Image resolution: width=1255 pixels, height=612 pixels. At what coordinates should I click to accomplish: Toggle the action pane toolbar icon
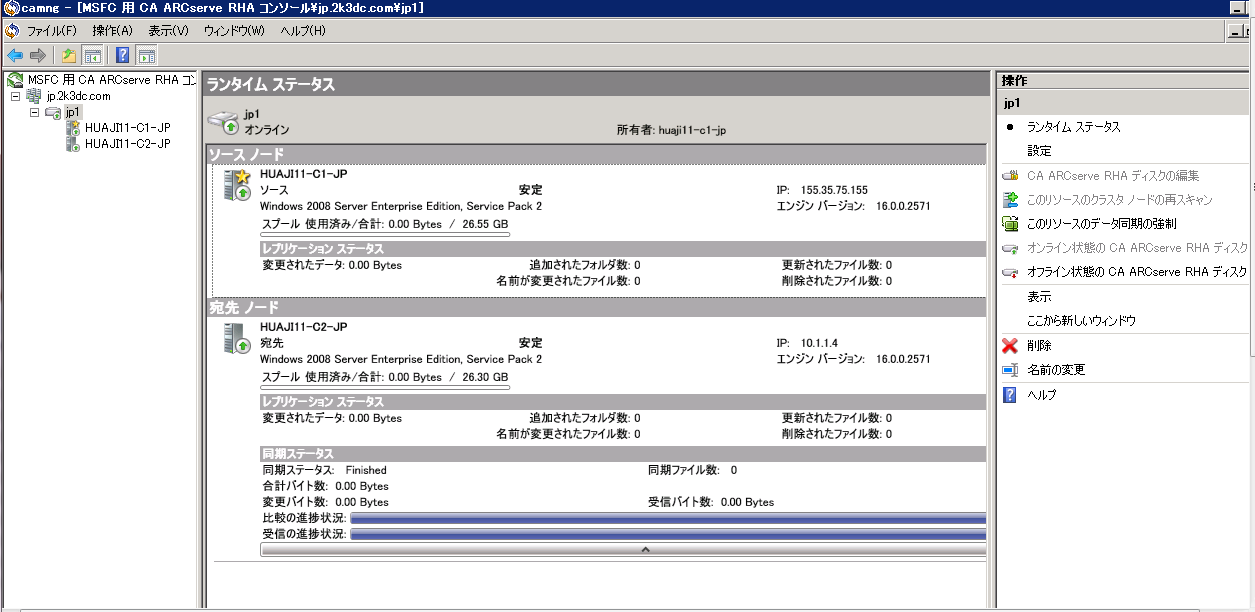146,55
